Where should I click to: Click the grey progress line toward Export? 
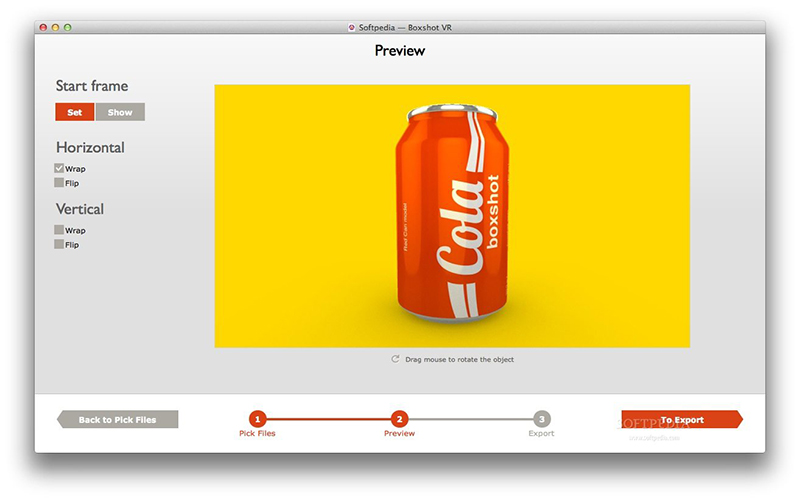[470, 419]
